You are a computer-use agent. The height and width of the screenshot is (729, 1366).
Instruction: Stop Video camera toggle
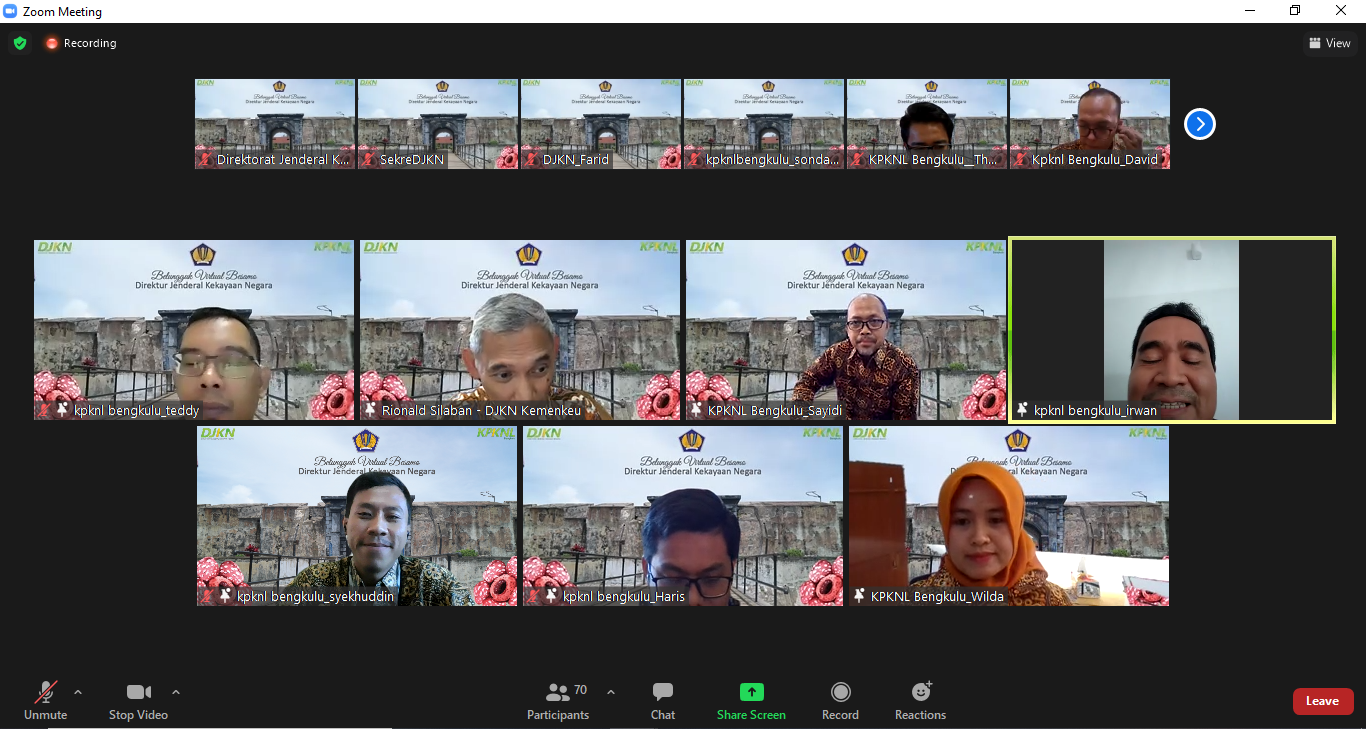click(138, 700)
